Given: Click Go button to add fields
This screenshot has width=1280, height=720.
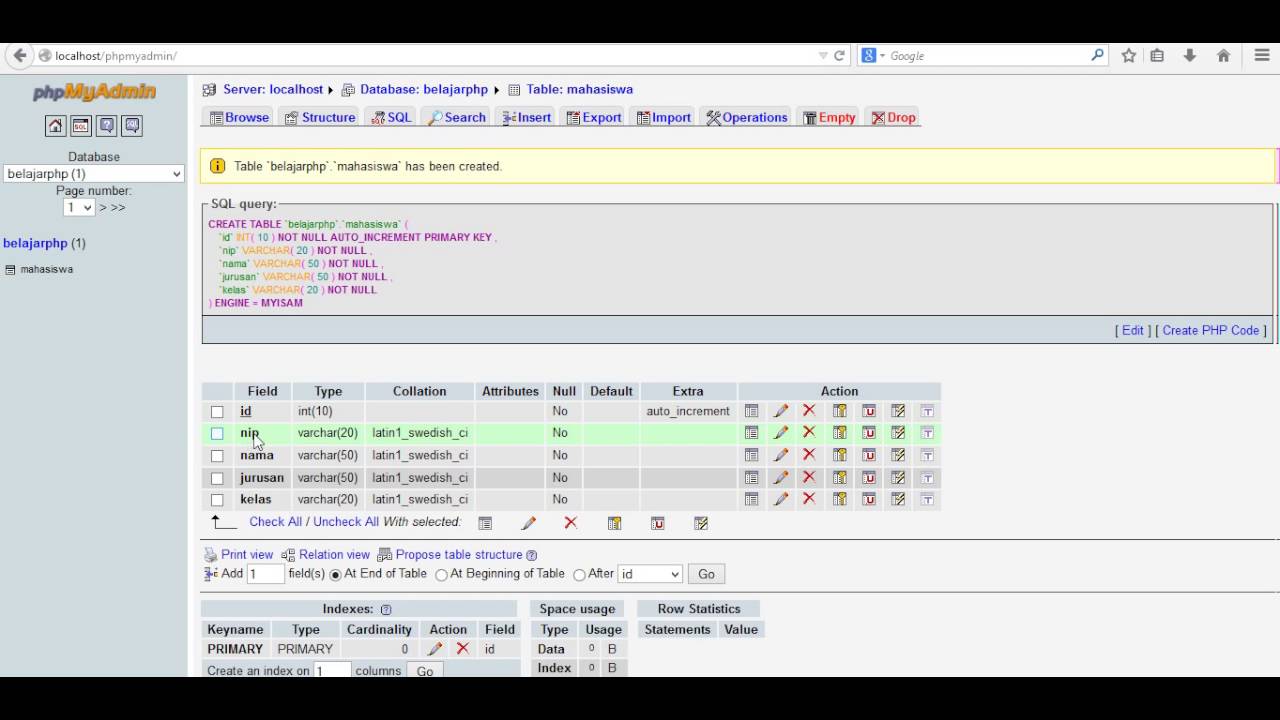Looking at the screenshot, I should [706, 574].
